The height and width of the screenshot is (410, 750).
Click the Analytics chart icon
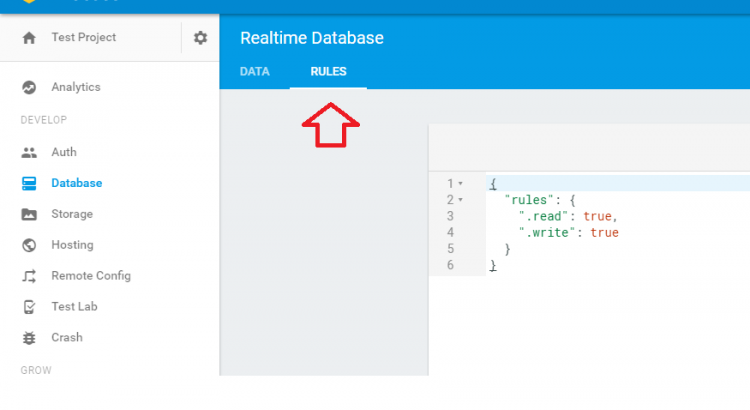click(x=29, y=87)
